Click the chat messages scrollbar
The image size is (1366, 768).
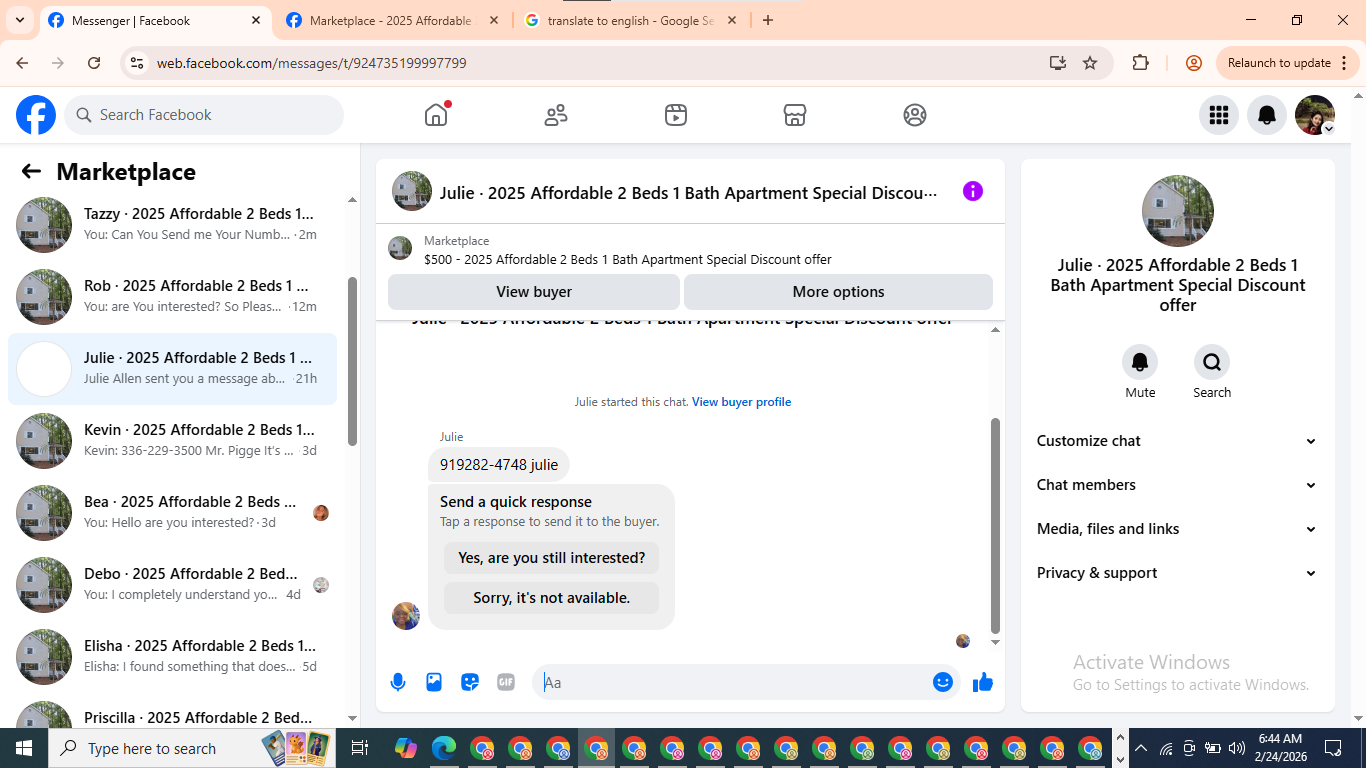coord(995,526)
